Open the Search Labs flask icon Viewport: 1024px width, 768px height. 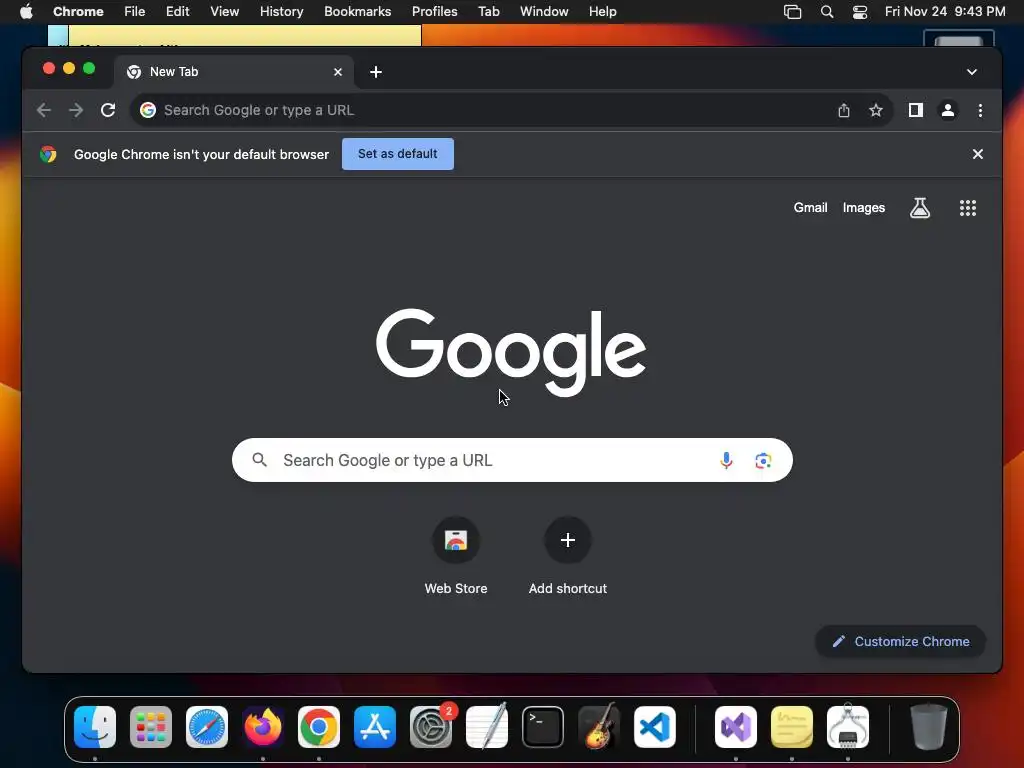tap(920, 208)
